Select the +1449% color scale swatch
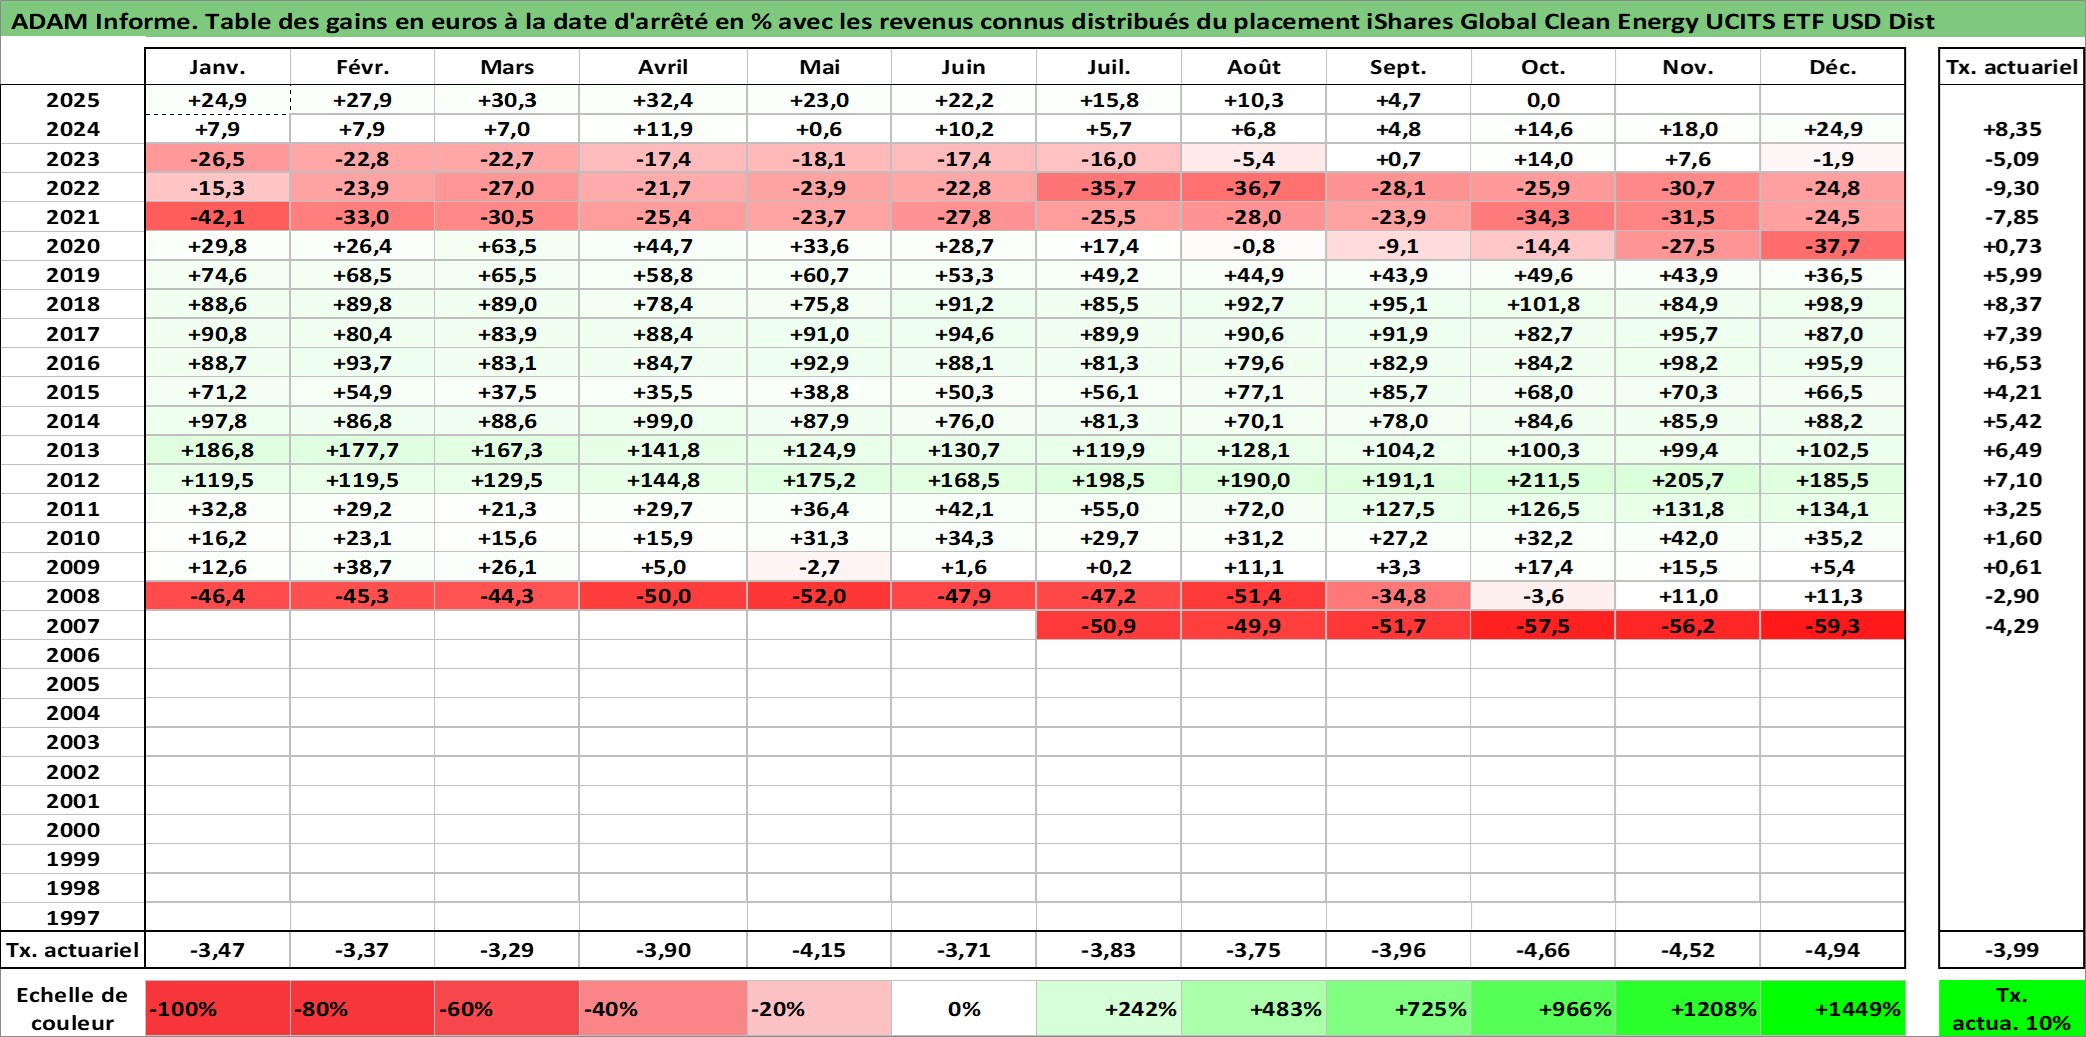This screenshot has height=1037, width=2086. 1832,1008
